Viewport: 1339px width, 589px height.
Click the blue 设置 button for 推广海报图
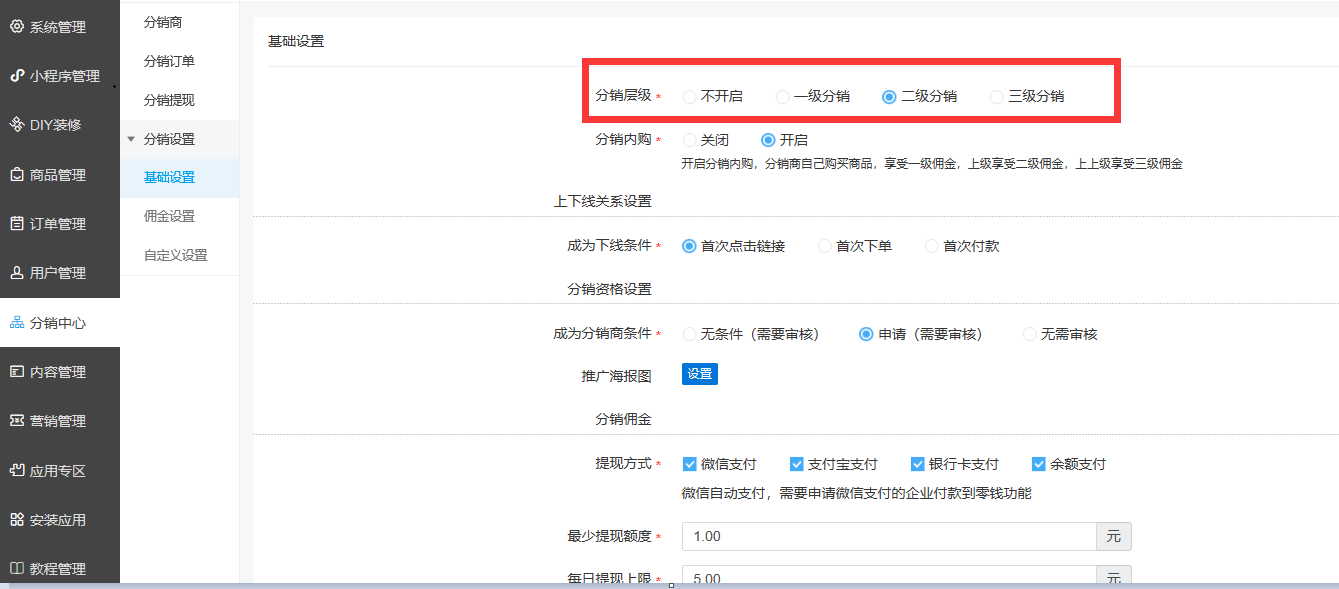(x=699, y=374)
